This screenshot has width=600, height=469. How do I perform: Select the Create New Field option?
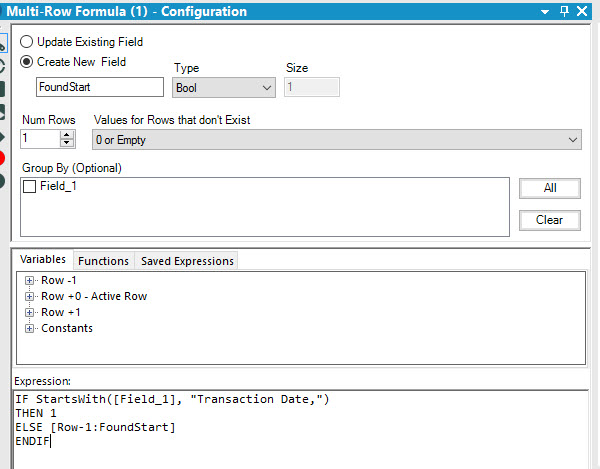(27, 62)
